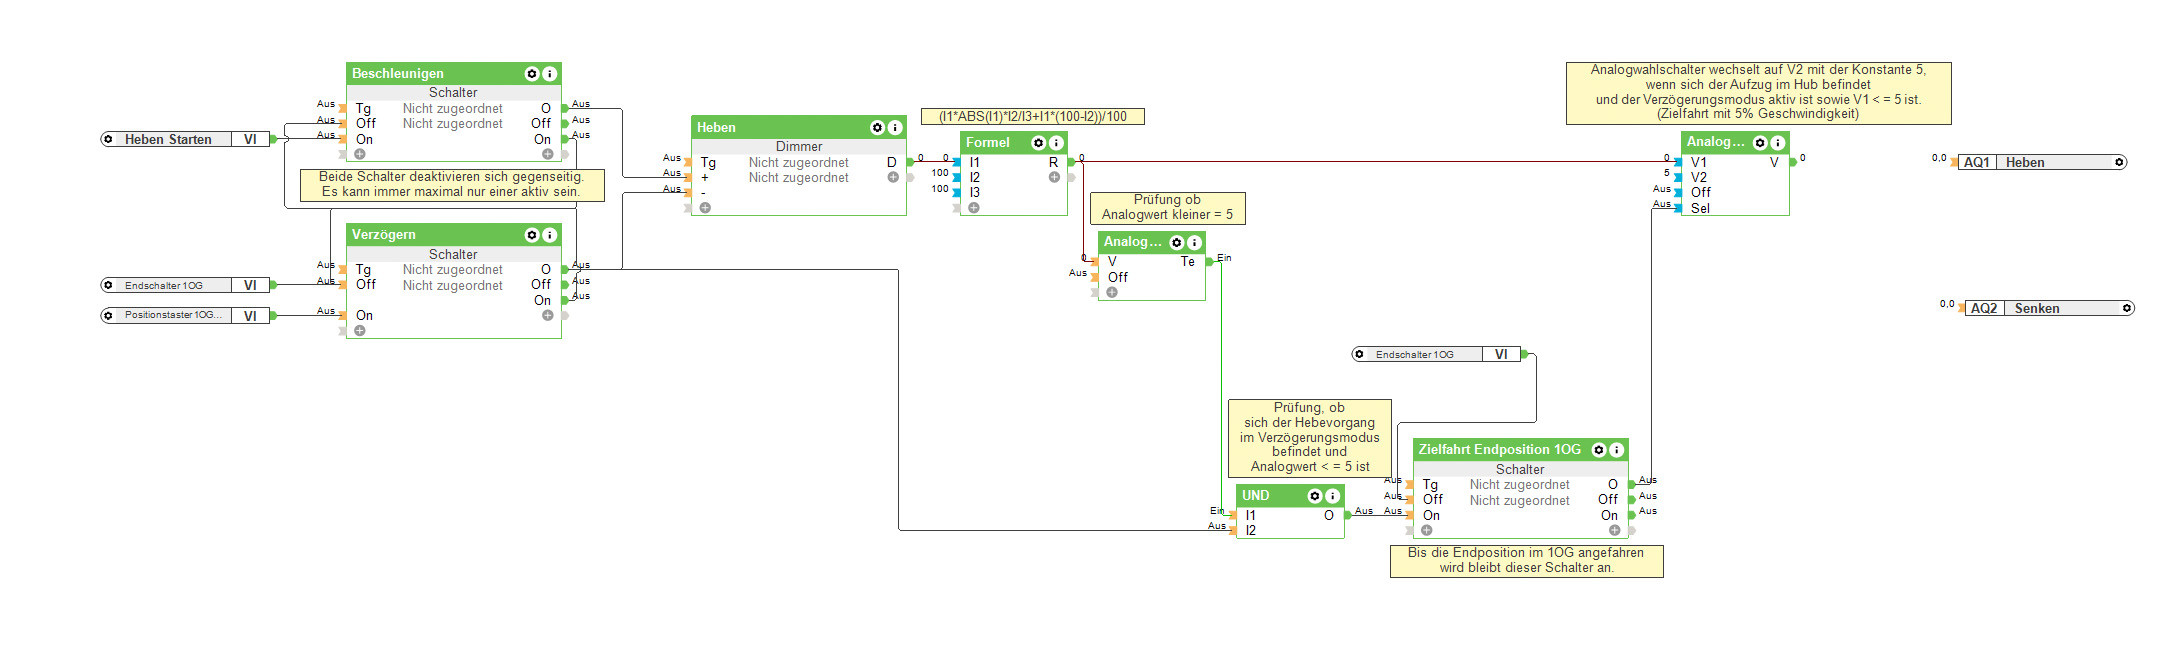Select the Beschleunigen block title
This screenshot has width=2161, height=672.
[x=398, y=74]
